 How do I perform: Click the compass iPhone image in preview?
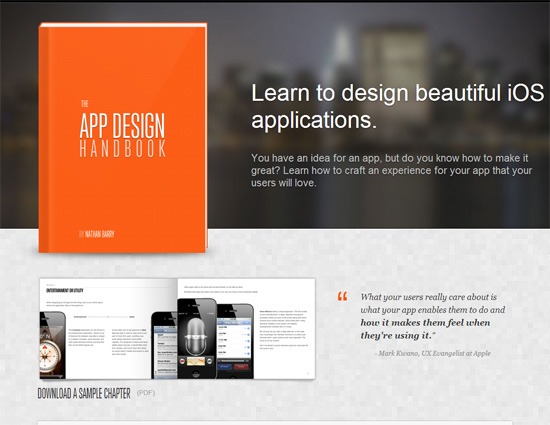53,345
